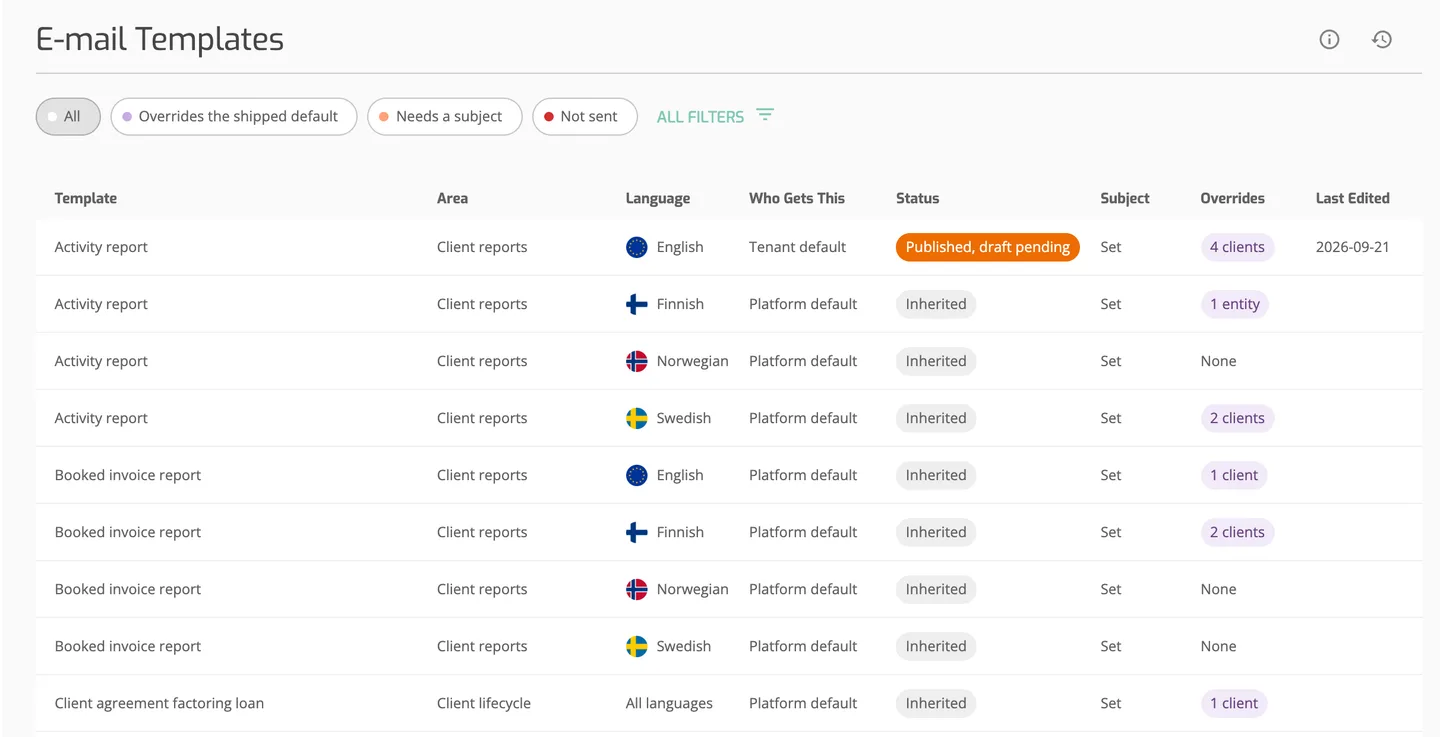1440x737 pixels.
Task: Select the All filter chip
Action: [68, 116]
